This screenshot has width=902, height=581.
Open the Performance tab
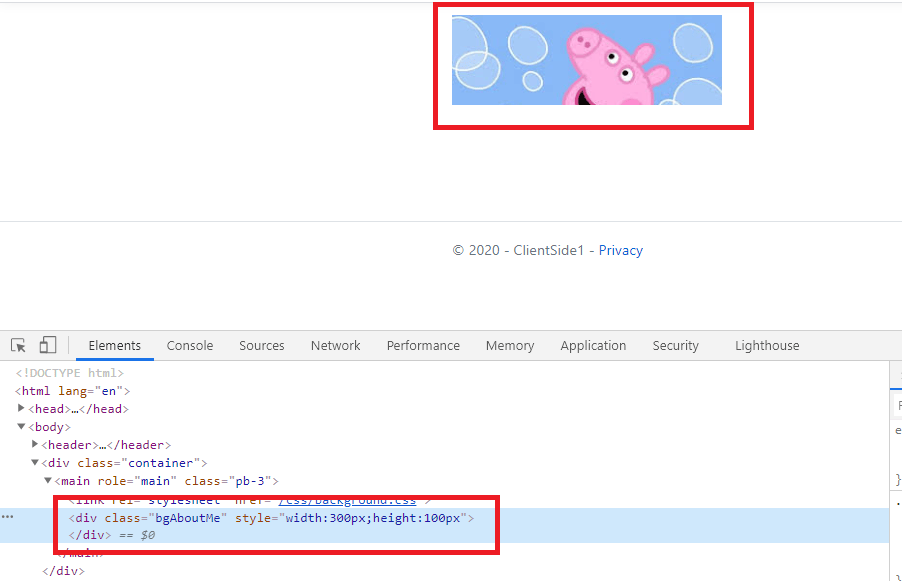pos(423,346)
